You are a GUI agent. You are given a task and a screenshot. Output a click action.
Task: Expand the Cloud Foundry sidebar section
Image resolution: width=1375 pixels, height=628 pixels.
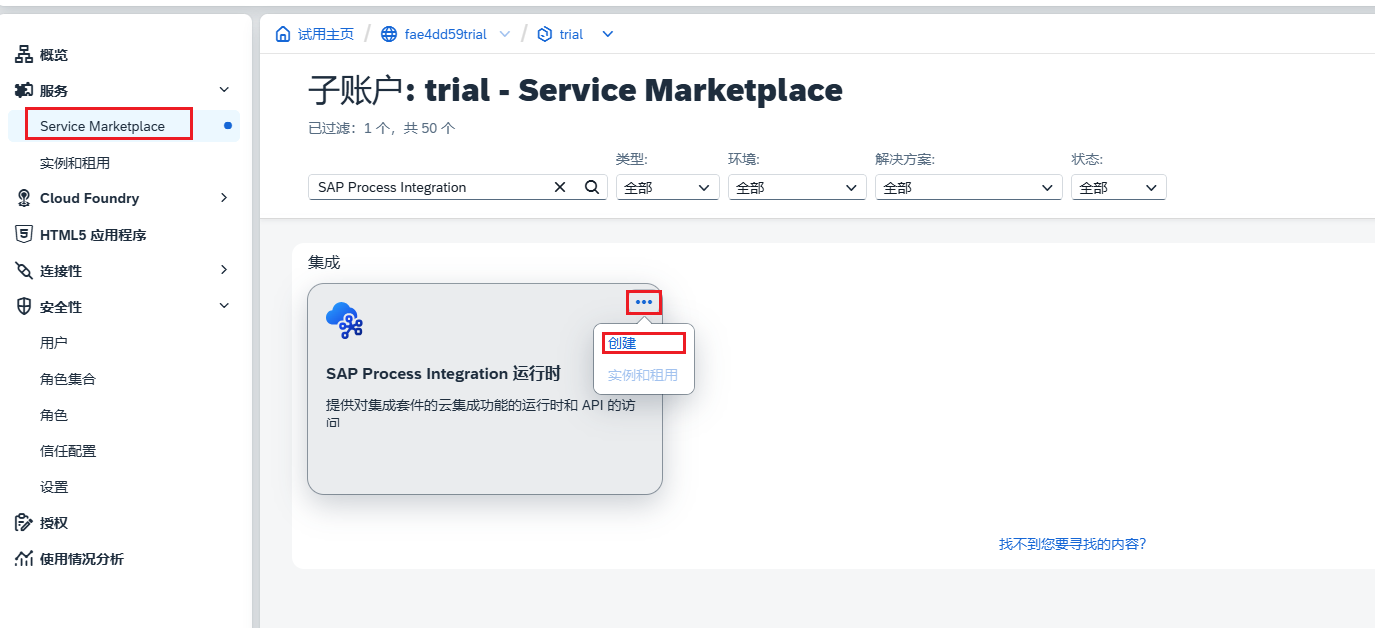click(x=224, y=198)
